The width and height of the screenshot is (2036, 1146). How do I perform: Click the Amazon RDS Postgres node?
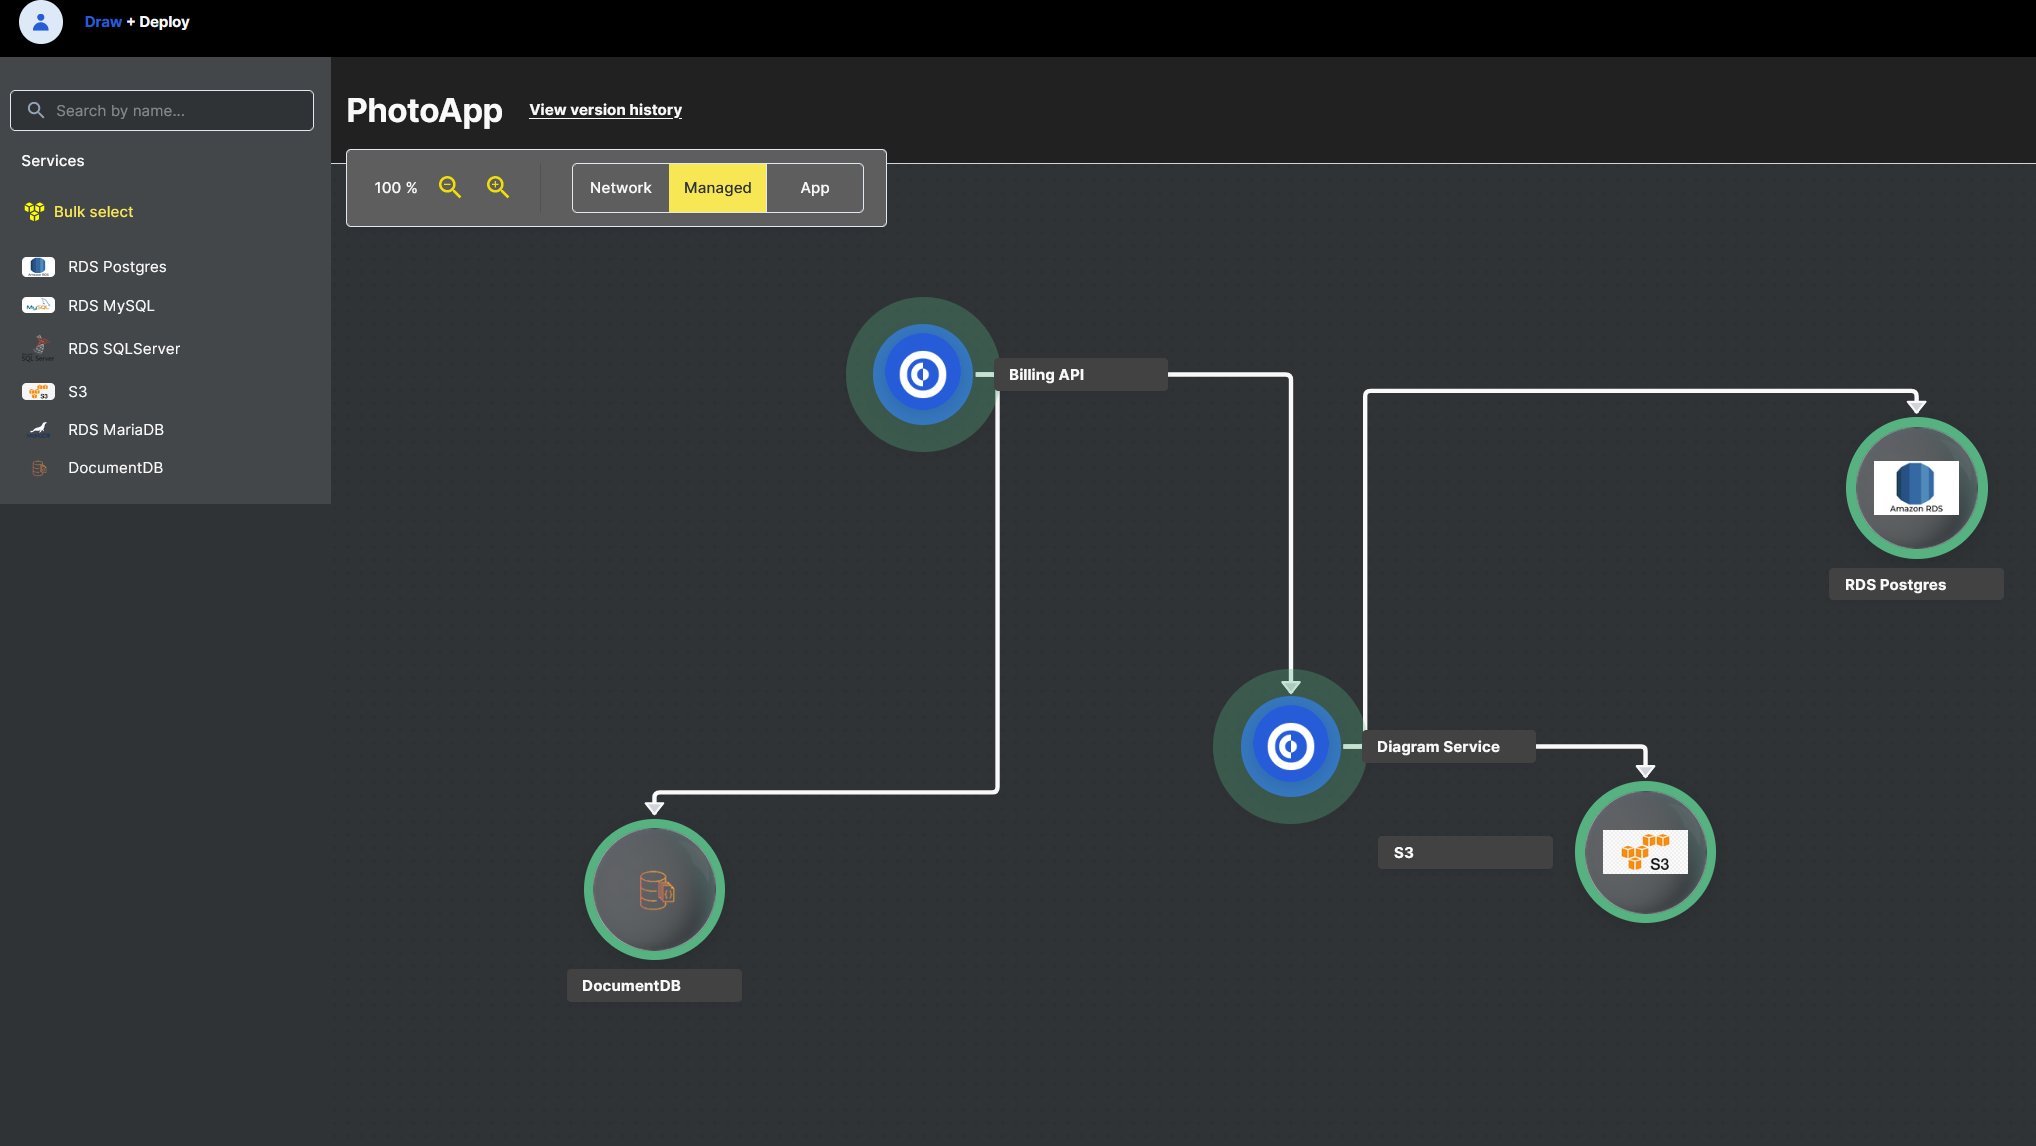(x=1916, y=488)
